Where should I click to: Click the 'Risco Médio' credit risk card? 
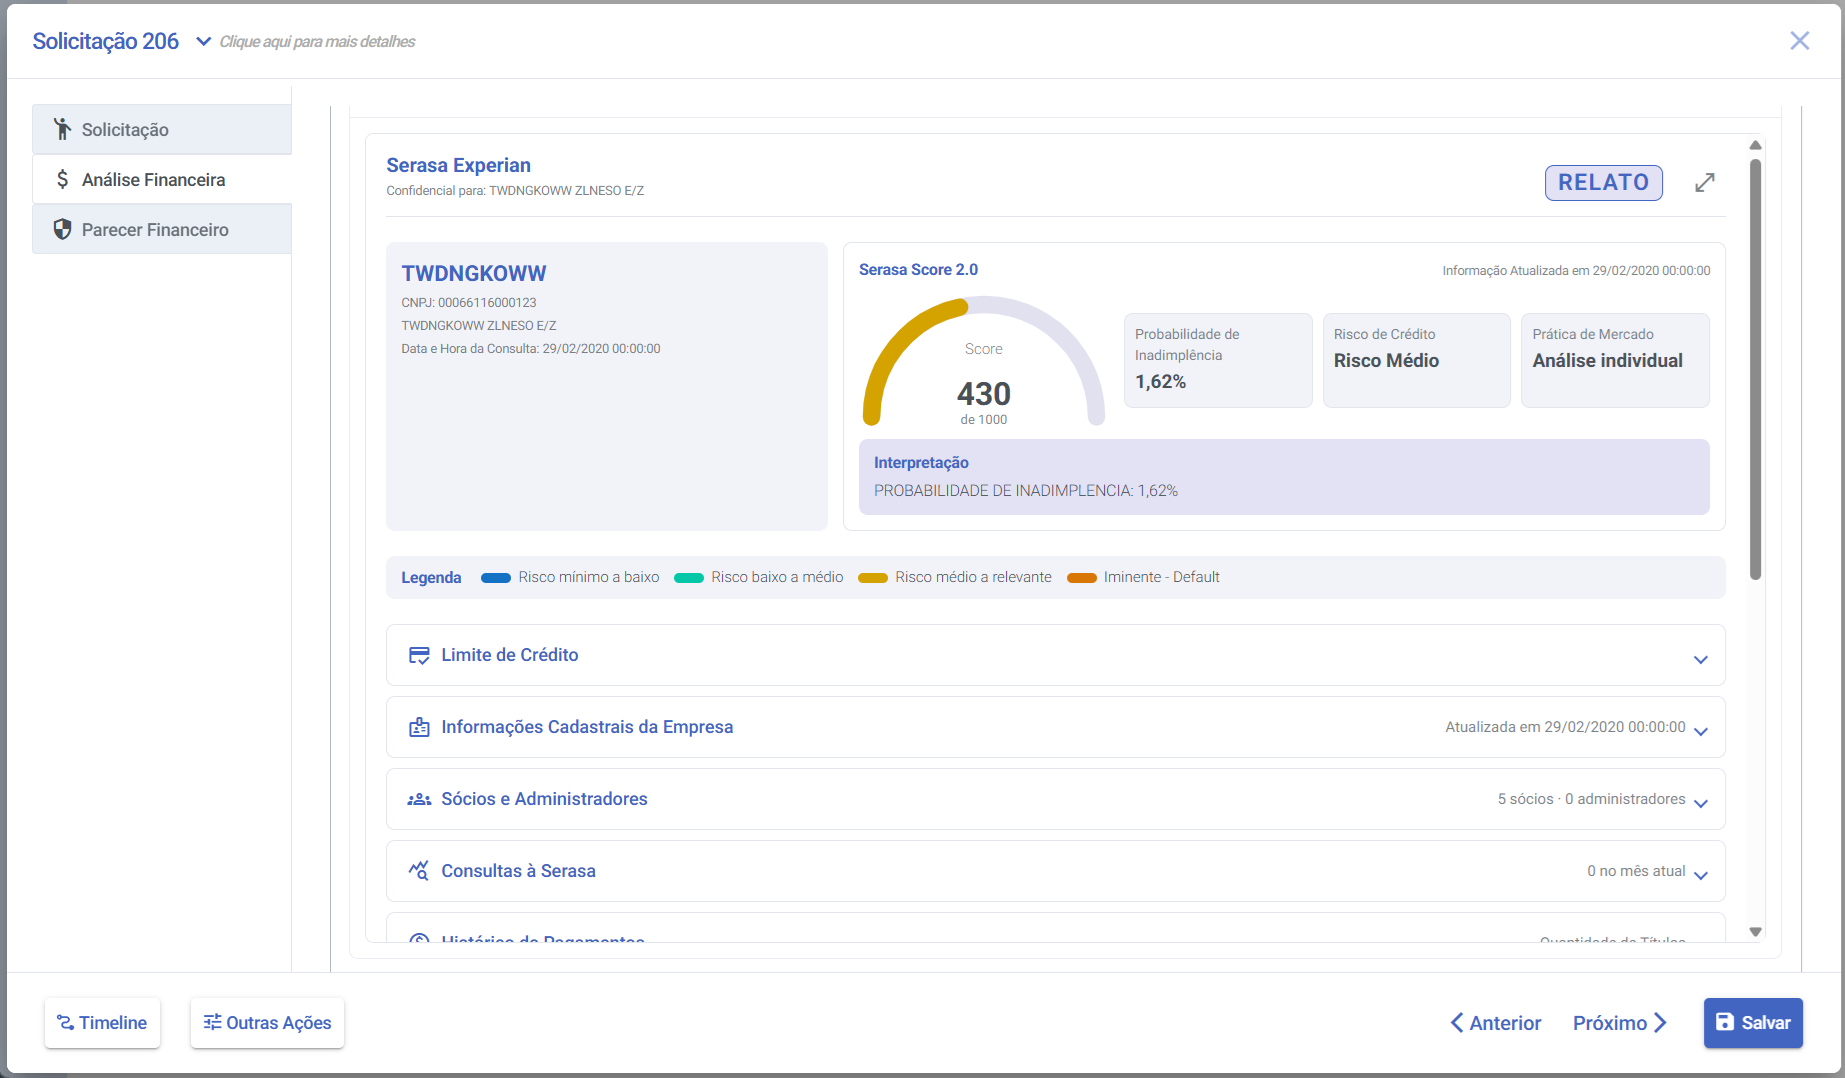point(1416,360)
